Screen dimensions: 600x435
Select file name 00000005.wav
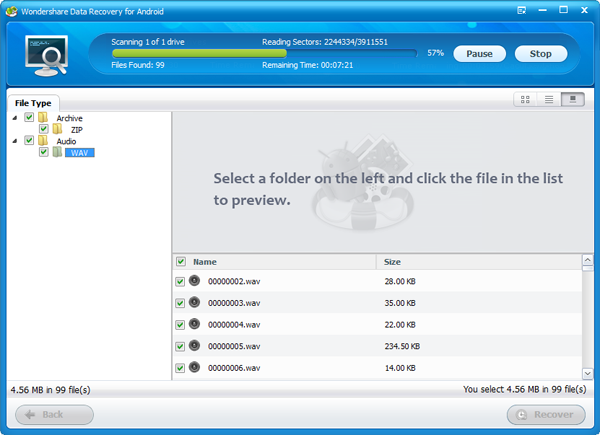234,346
